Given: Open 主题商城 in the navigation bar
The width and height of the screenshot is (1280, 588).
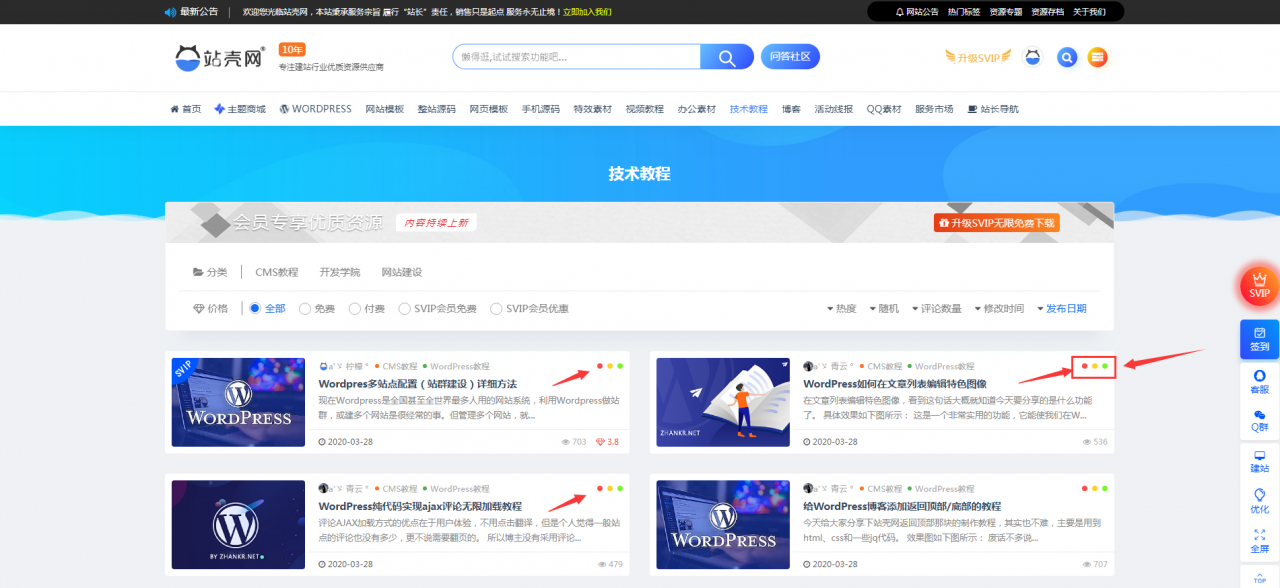Looking at the screenshot, I should click(240, 109).
